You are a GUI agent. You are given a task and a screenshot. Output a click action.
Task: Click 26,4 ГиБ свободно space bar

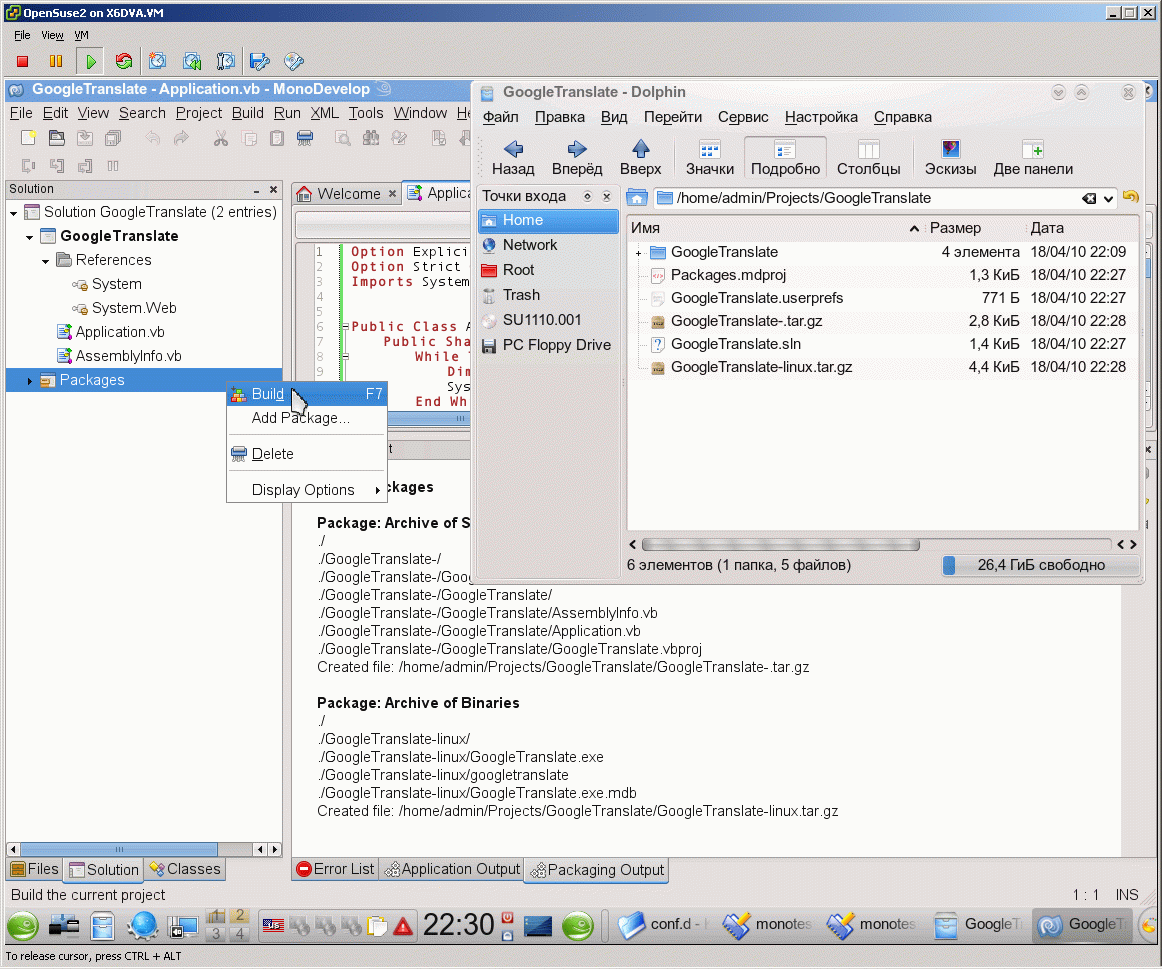[1040, 565]
